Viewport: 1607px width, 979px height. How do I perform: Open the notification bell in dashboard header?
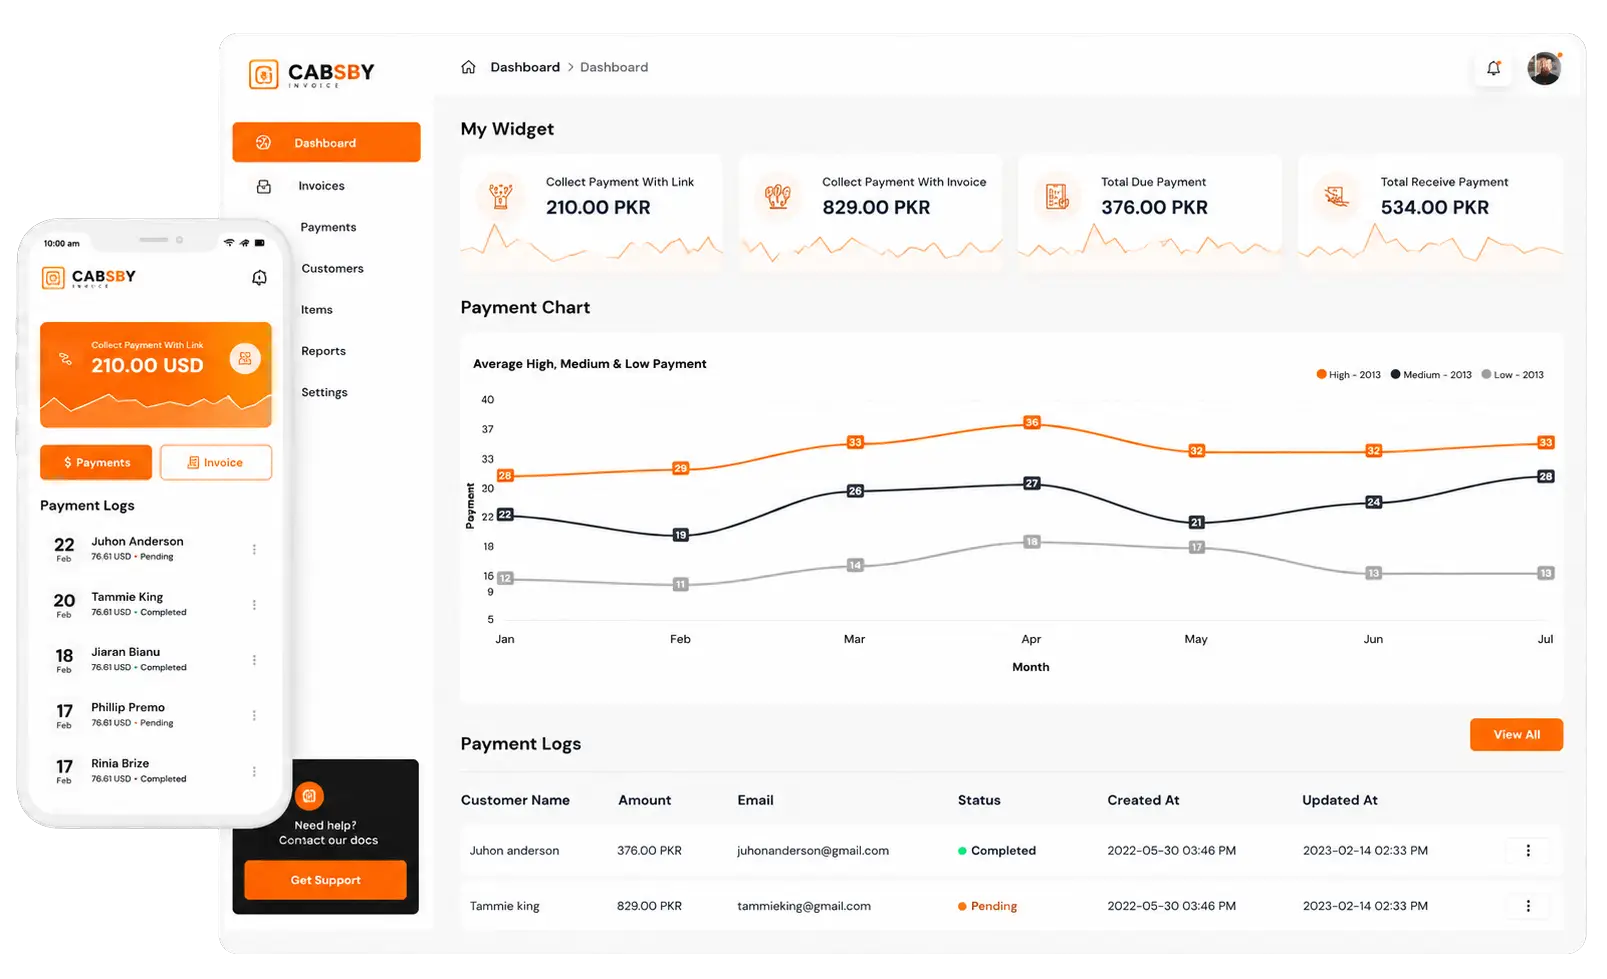(x=1493, y=68)
